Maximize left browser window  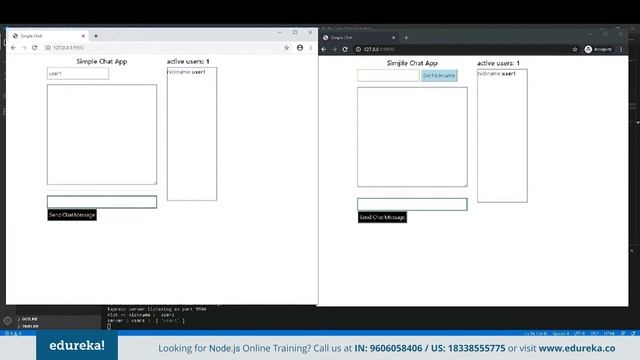point(295,32)
